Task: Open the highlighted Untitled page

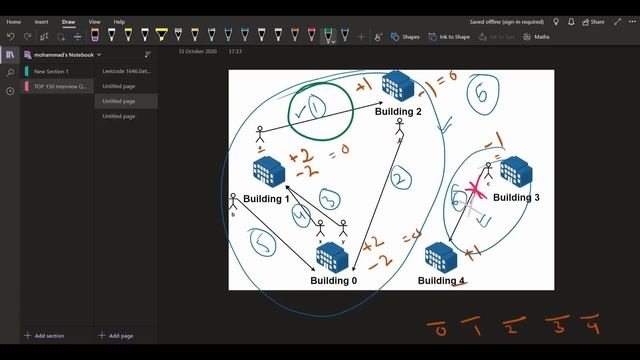Action: (126, 101)
